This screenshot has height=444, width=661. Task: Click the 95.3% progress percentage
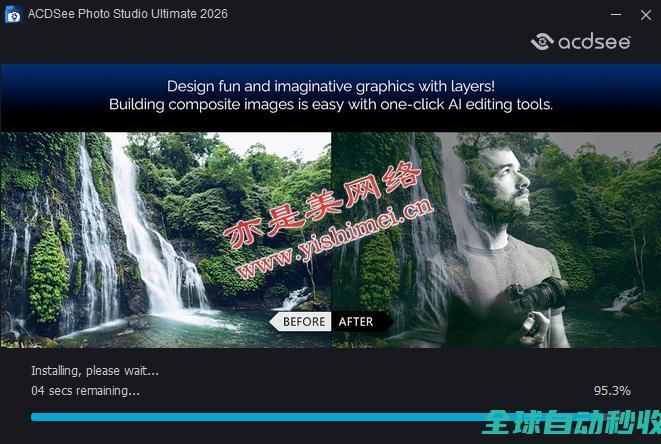coord(612,390)
